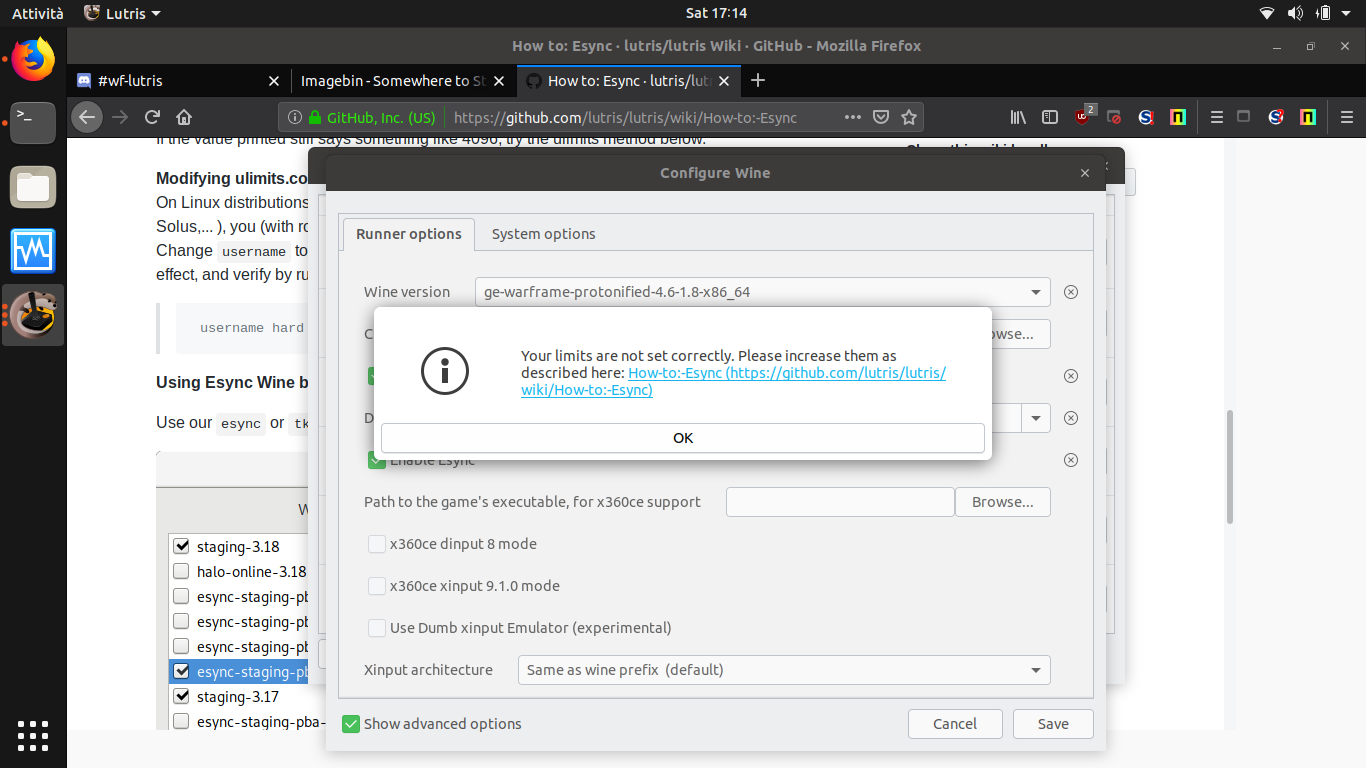Close the Configure Wine dialog
Screen dimensions: 1366x768
click(1085, 173)
